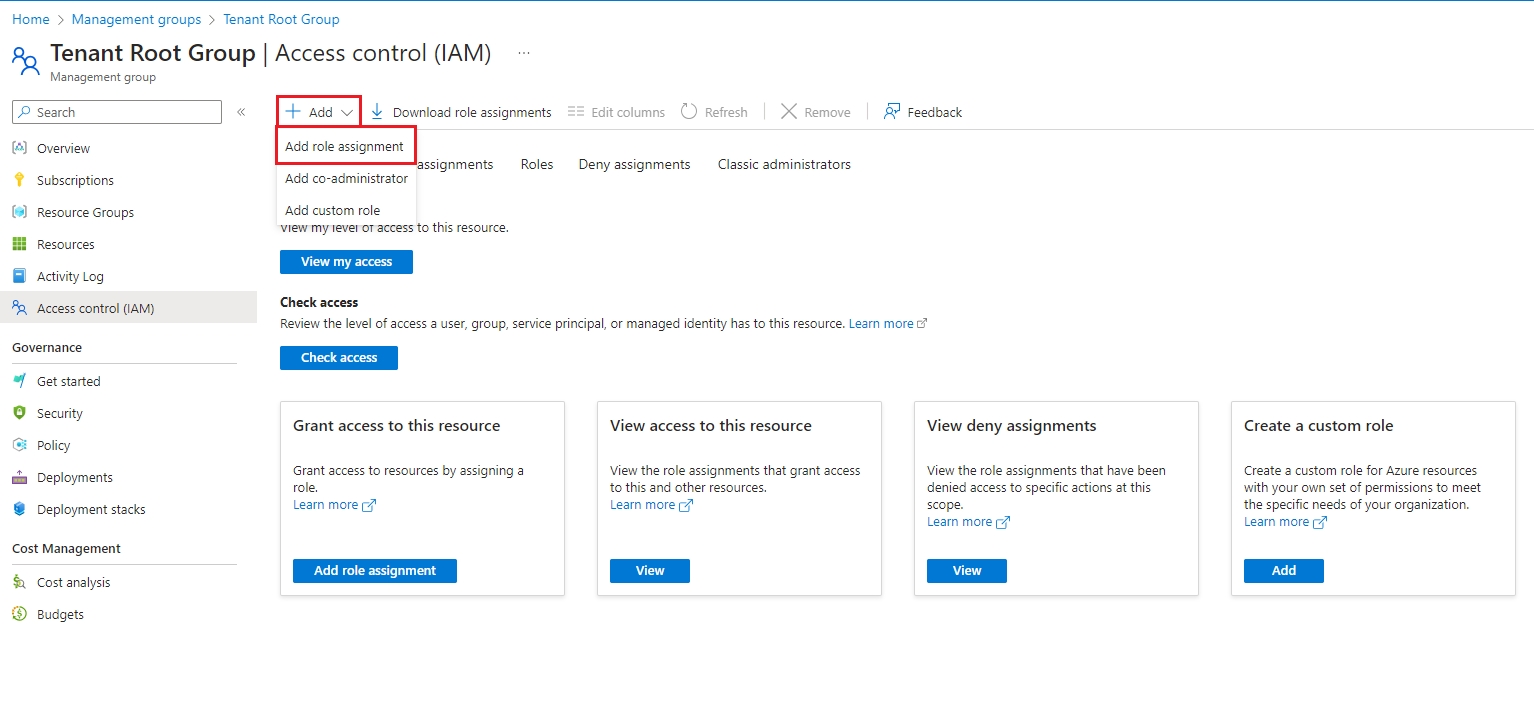1534x712 pixels.
Task: Click the Feedback toolbar icon
Action: click(892, 112)
